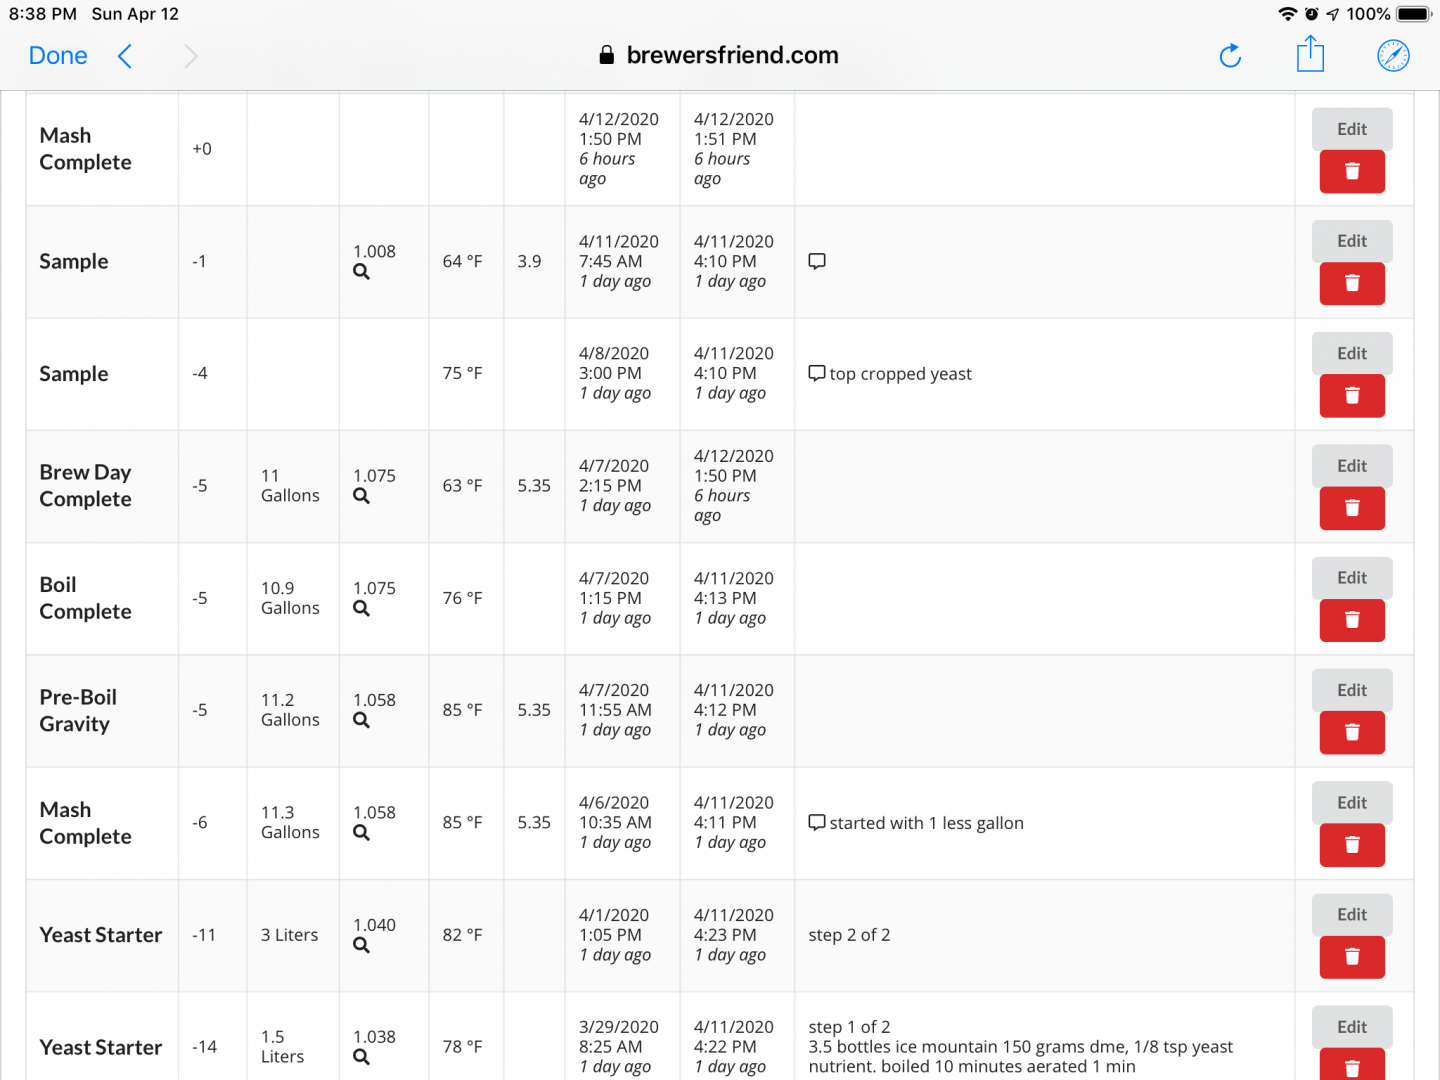Click magnifier below 1.040 Yeast Starter gravity
The width and height of the screenshot is (1440, 1080).
361,945
